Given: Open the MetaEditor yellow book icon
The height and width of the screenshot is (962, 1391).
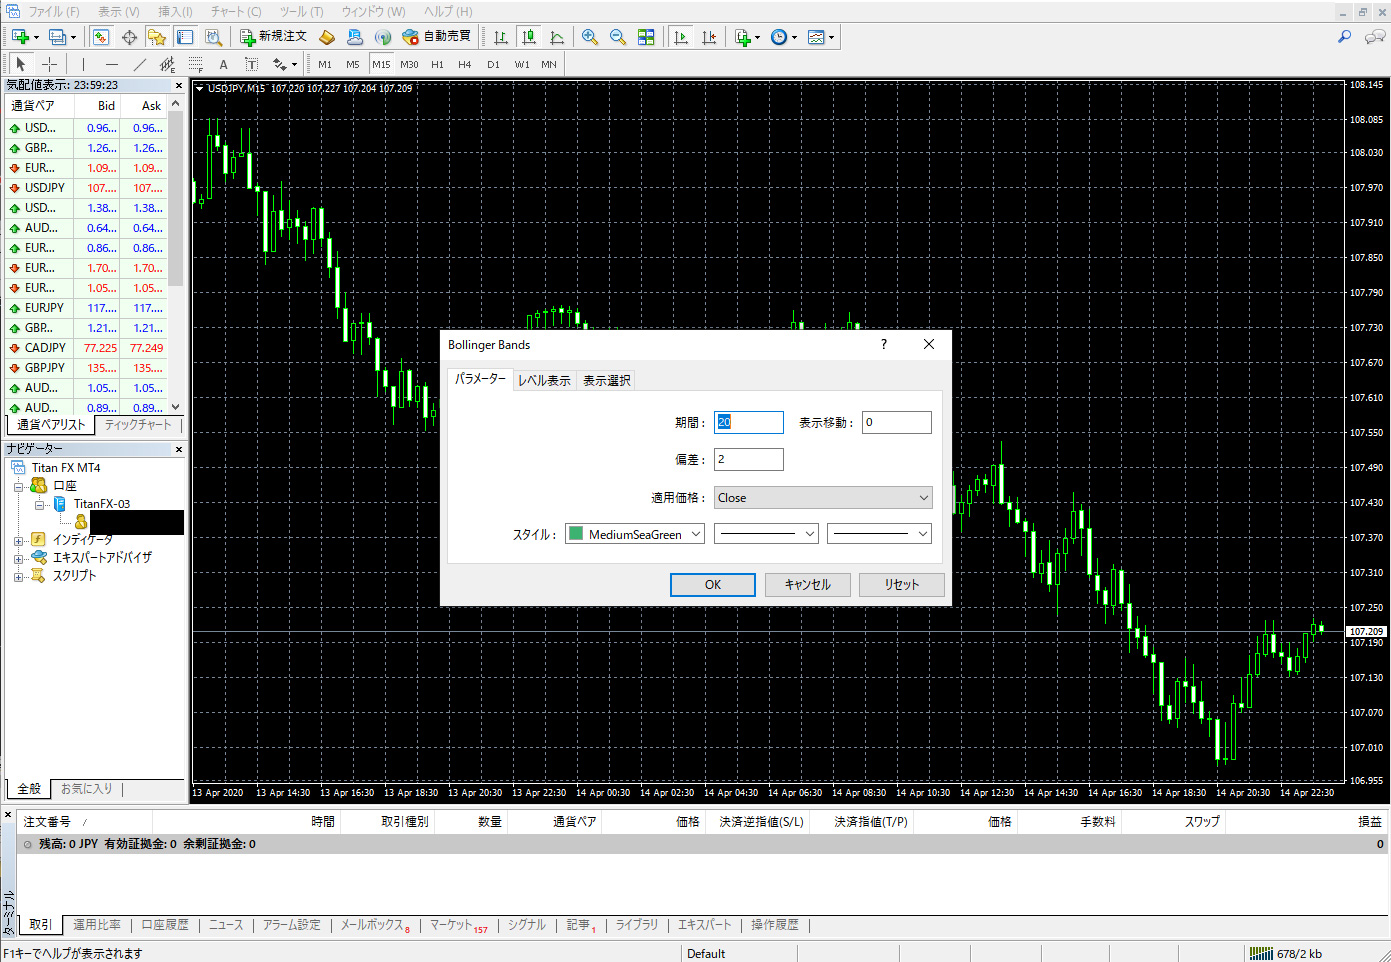Looking at the screenshot, I should pos(327,37).
